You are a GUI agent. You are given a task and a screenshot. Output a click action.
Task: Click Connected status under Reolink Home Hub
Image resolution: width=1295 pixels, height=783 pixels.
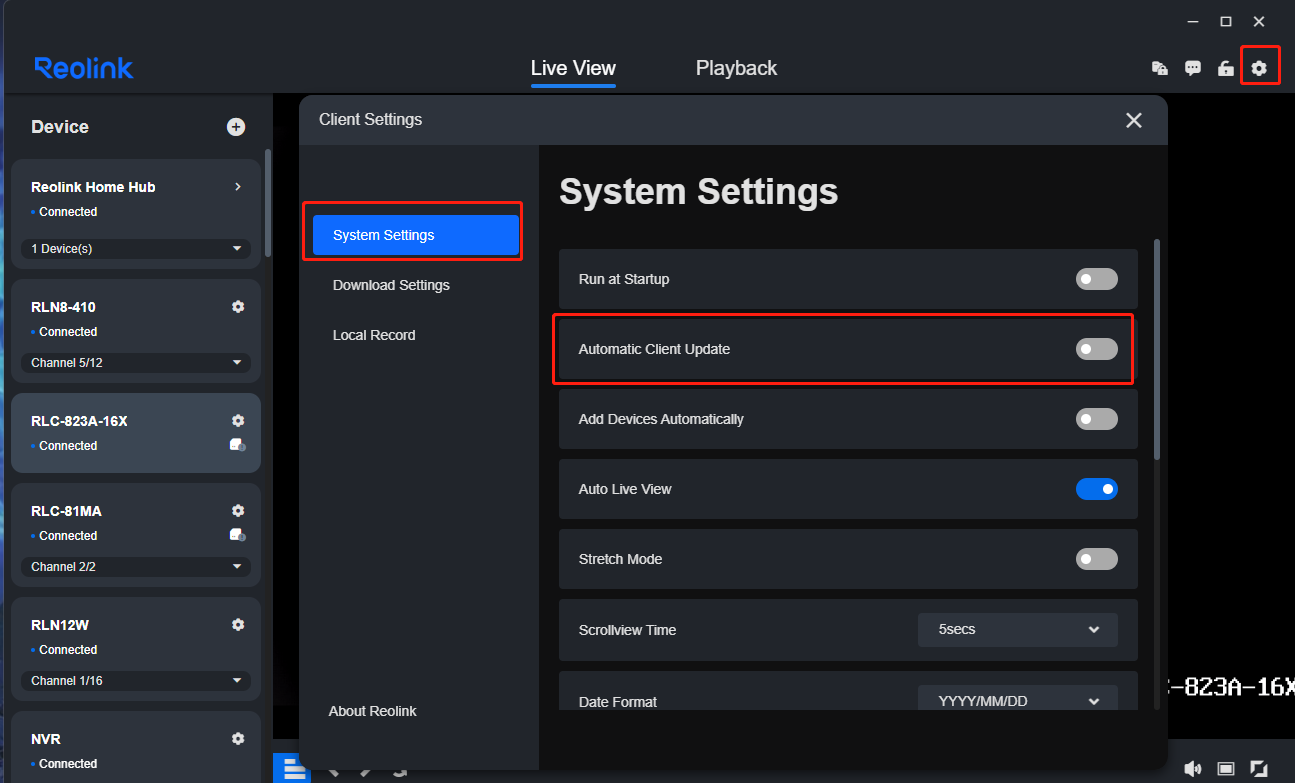pyautogui.click(x=68, y=212)
